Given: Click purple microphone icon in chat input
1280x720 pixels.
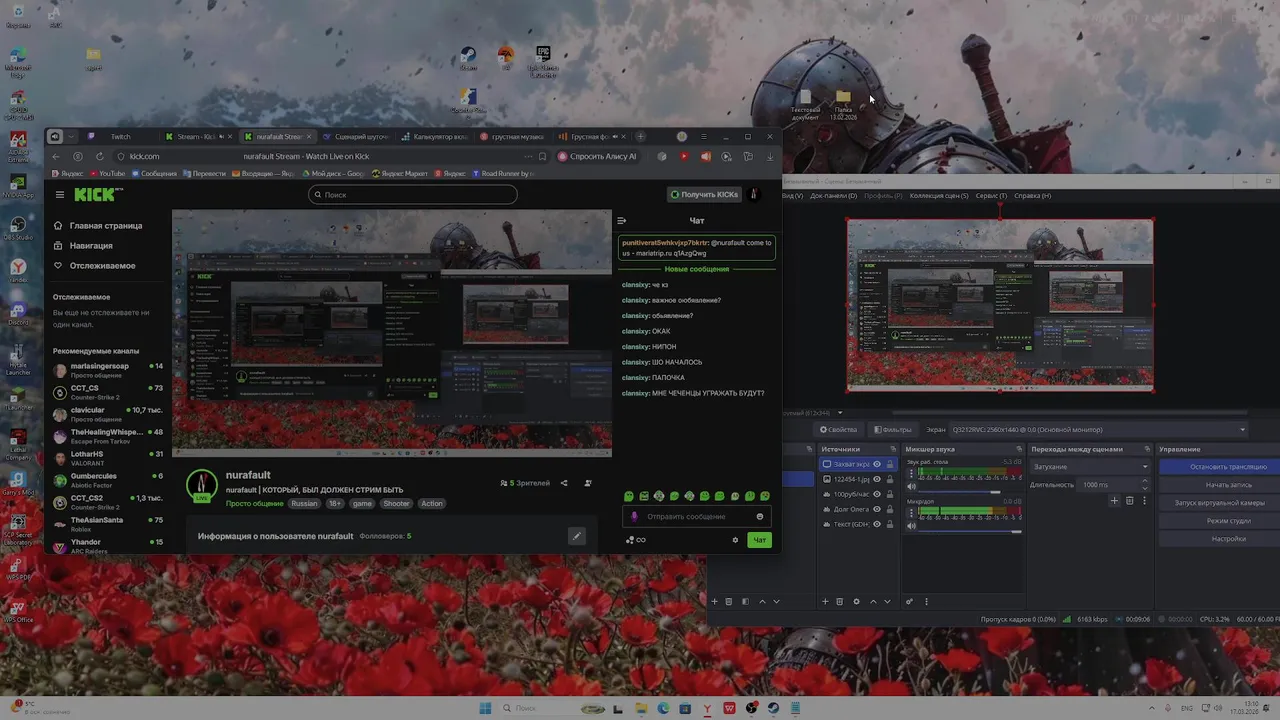Looking at the screenshot, I should pos(633,516).
